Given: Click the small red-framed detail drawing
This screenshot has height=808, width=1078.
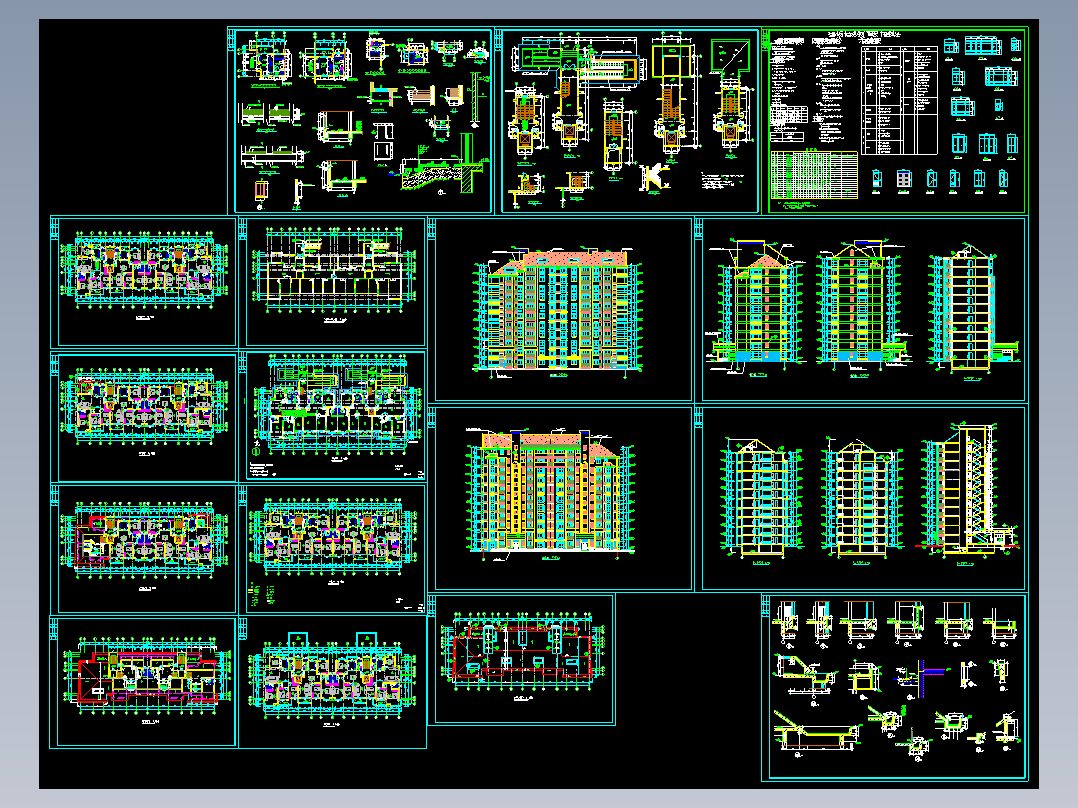Looking at the screenshot, I should coord(261,190).
